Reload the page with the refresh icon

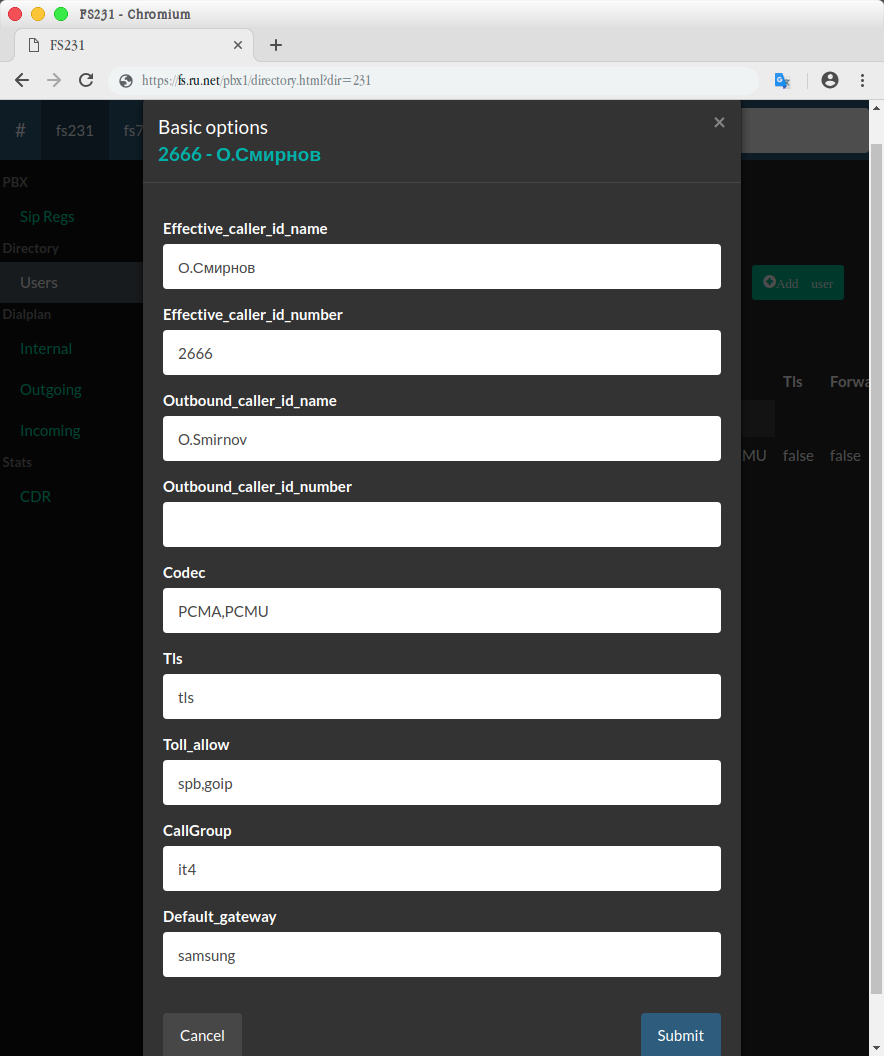(86, 81)
